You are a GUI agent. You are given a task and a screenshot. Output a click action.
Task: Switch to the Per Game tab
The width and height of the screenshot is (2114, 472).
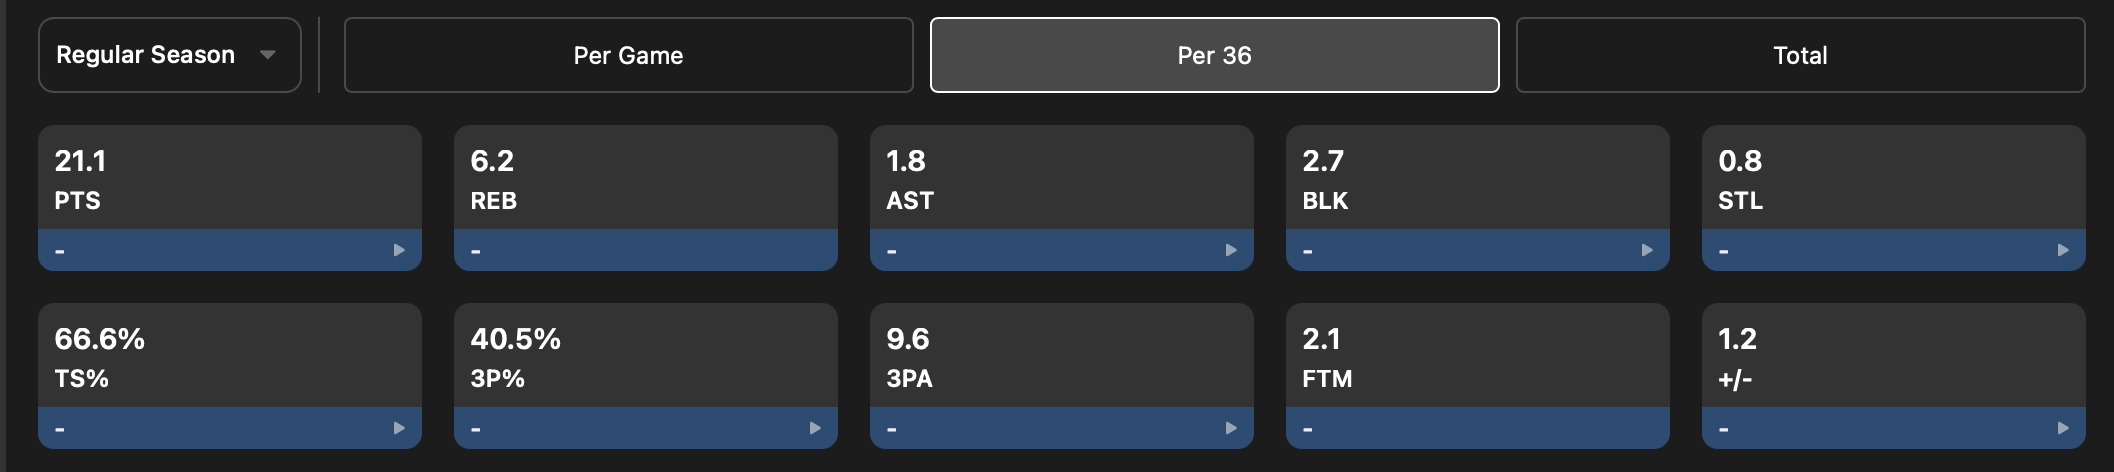pyautogui.click(x=628, y=55)
